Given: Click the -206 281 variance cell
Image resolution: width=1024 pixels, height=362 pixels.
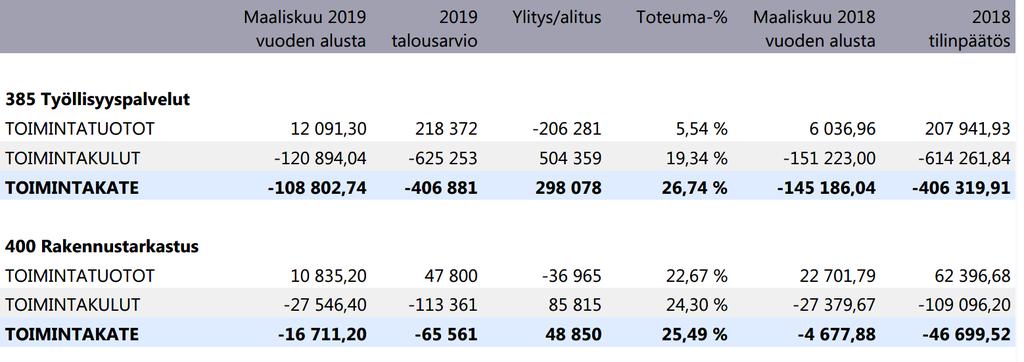Looking at the screenshot, I should click(x=566, y=129).
